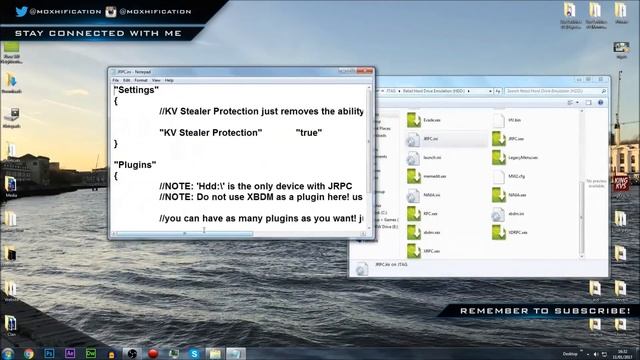Image resolution: width=640 pixels, height=360 pixels.
Task: Select the launch.ini file
Action: click(x=424, y=158)
